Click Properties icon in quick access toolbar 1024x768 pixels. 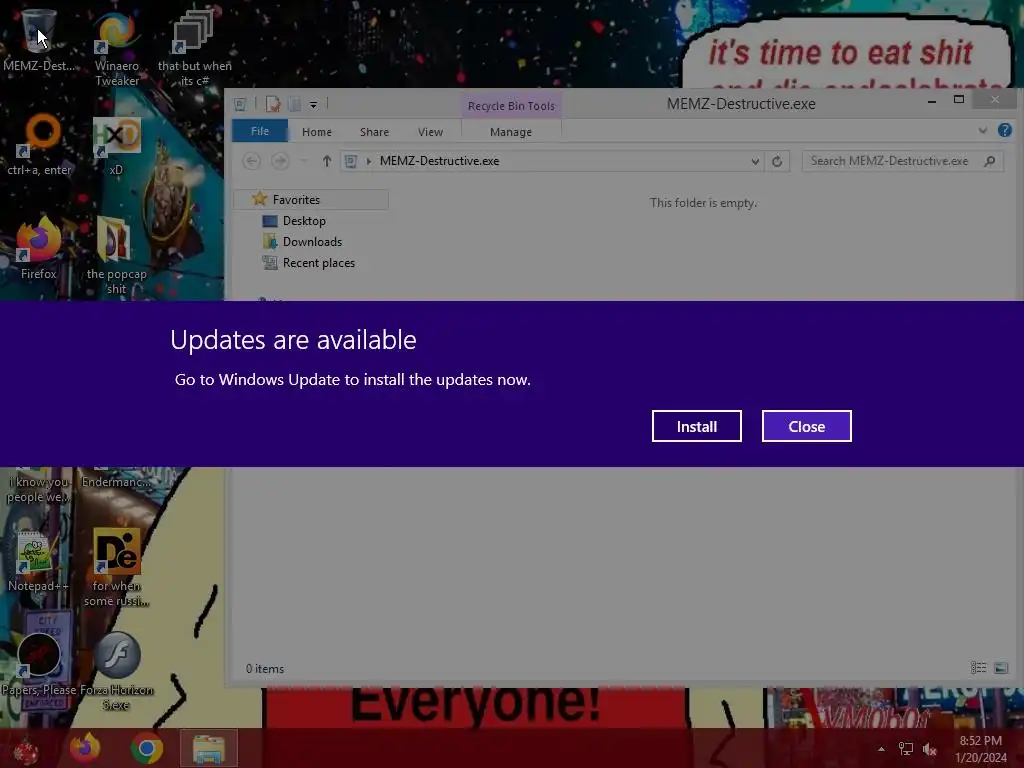pos(273,104)
